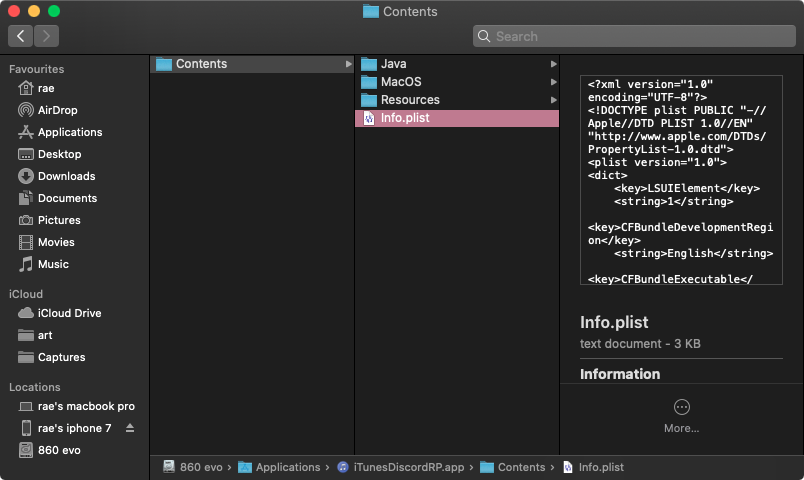This screenshot has width=804, height=480.
Task: Click the Info.plist XML preview thumbnail
Action: coord(681,180)
